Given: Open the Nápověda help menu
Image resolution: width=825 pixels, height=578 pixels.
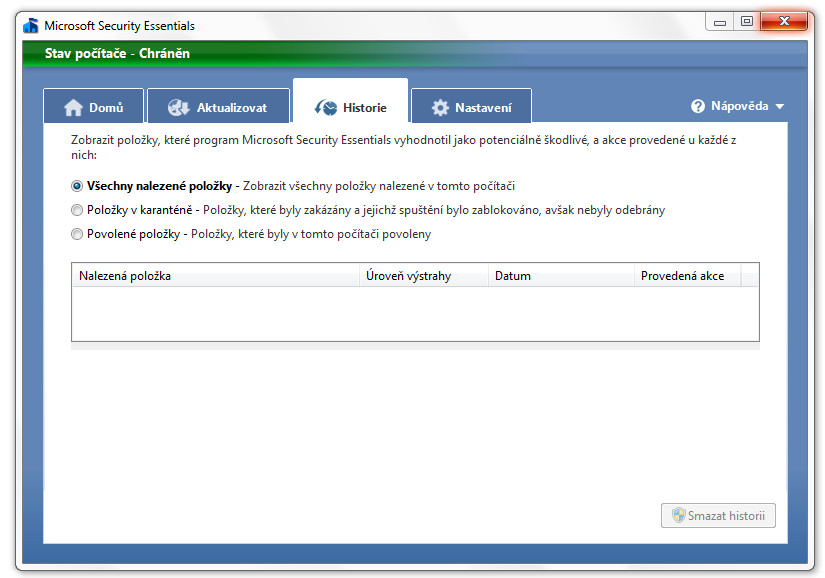Looking at the screenshot, I should click(738, 106).
